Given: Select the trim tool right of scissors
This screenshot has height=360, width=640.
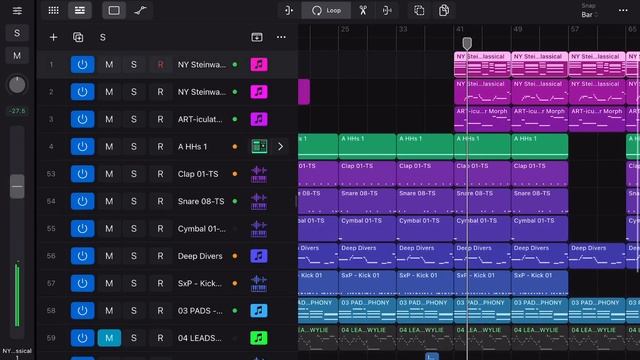Looking at the screenshot, I should (x=387, y=11).
